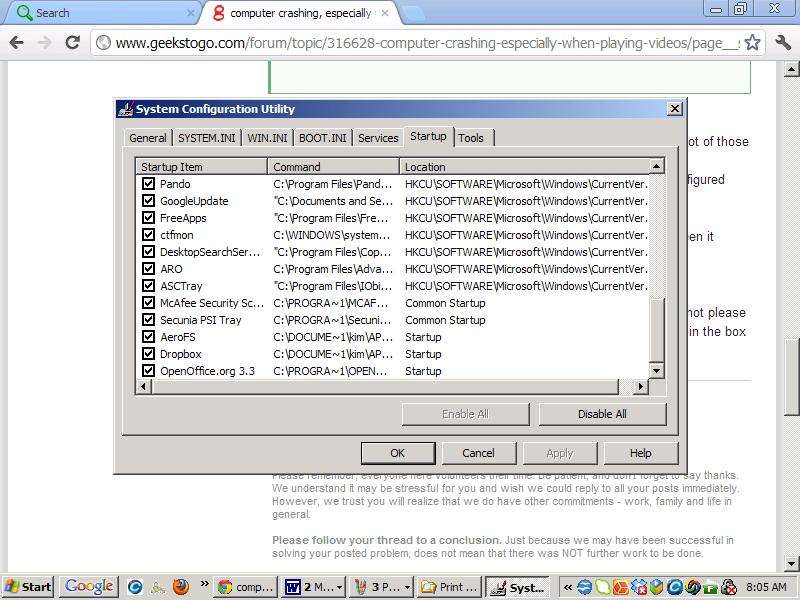The height and width of the screenshot is (600, 800).
Task: Cancel the System Configuration Utility dialog
Action: tap(479, 453)
